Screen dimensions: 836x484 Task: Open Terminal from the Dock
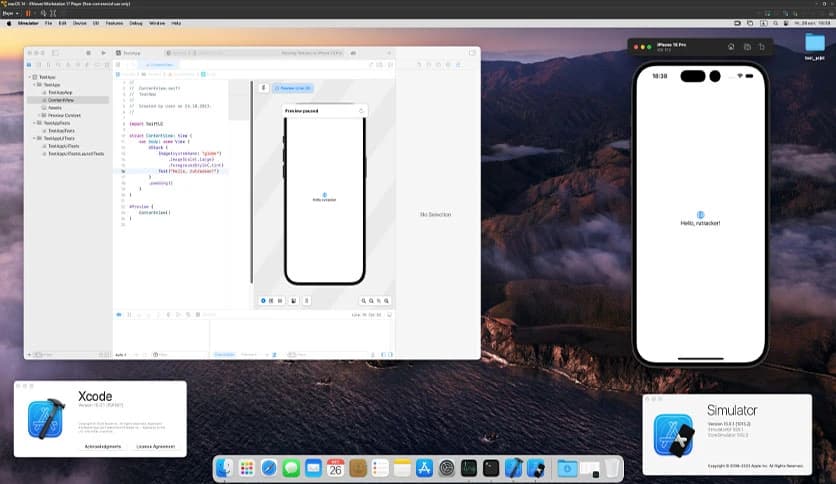[x=491, y=469]
